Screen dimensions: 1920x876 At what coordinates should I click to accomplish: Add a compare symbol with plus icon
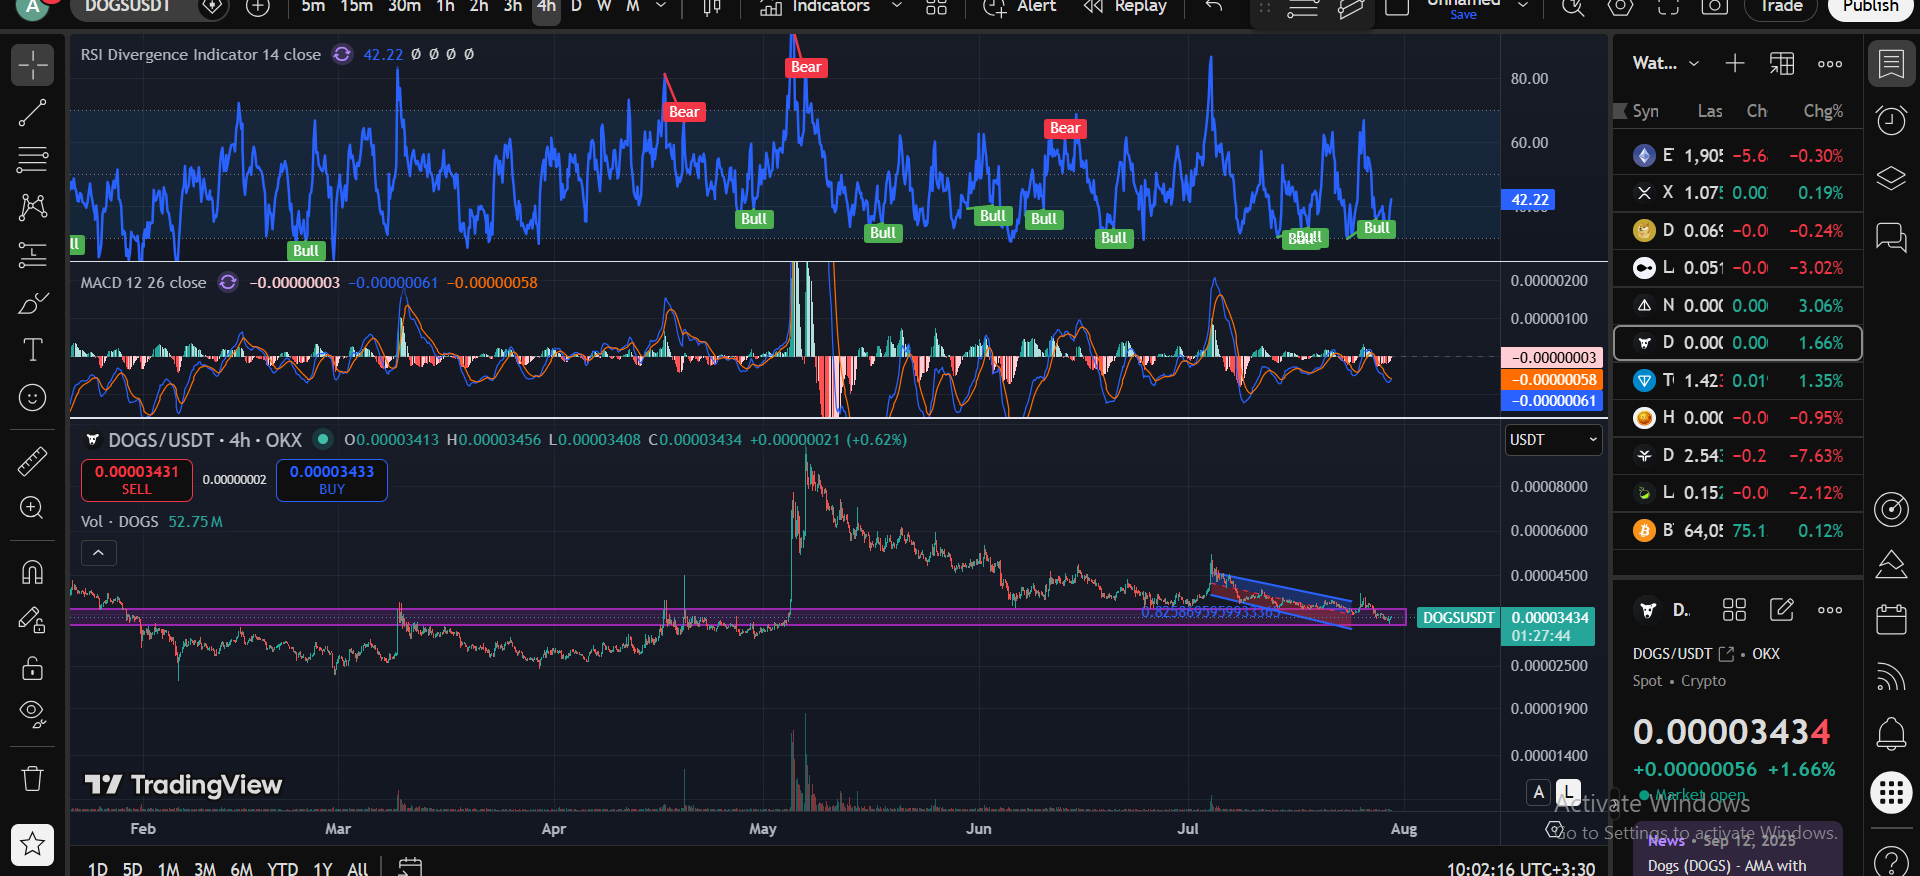[258, 7]
